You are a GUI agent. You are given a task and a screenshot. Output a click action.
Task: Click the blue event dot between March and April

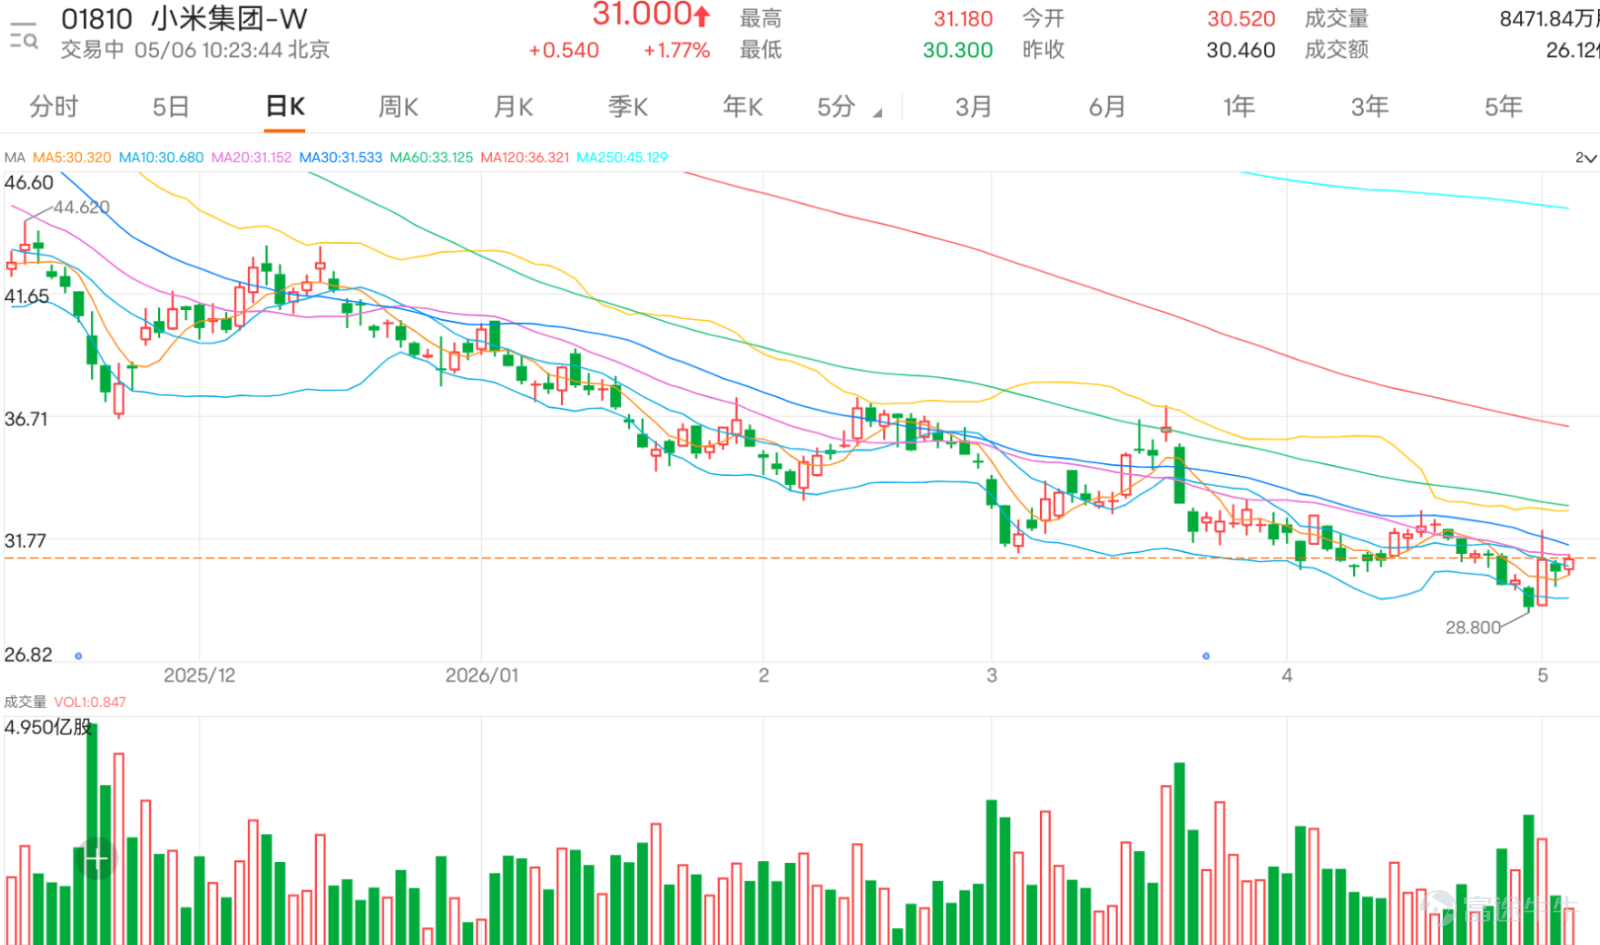tap(1206, 656)
